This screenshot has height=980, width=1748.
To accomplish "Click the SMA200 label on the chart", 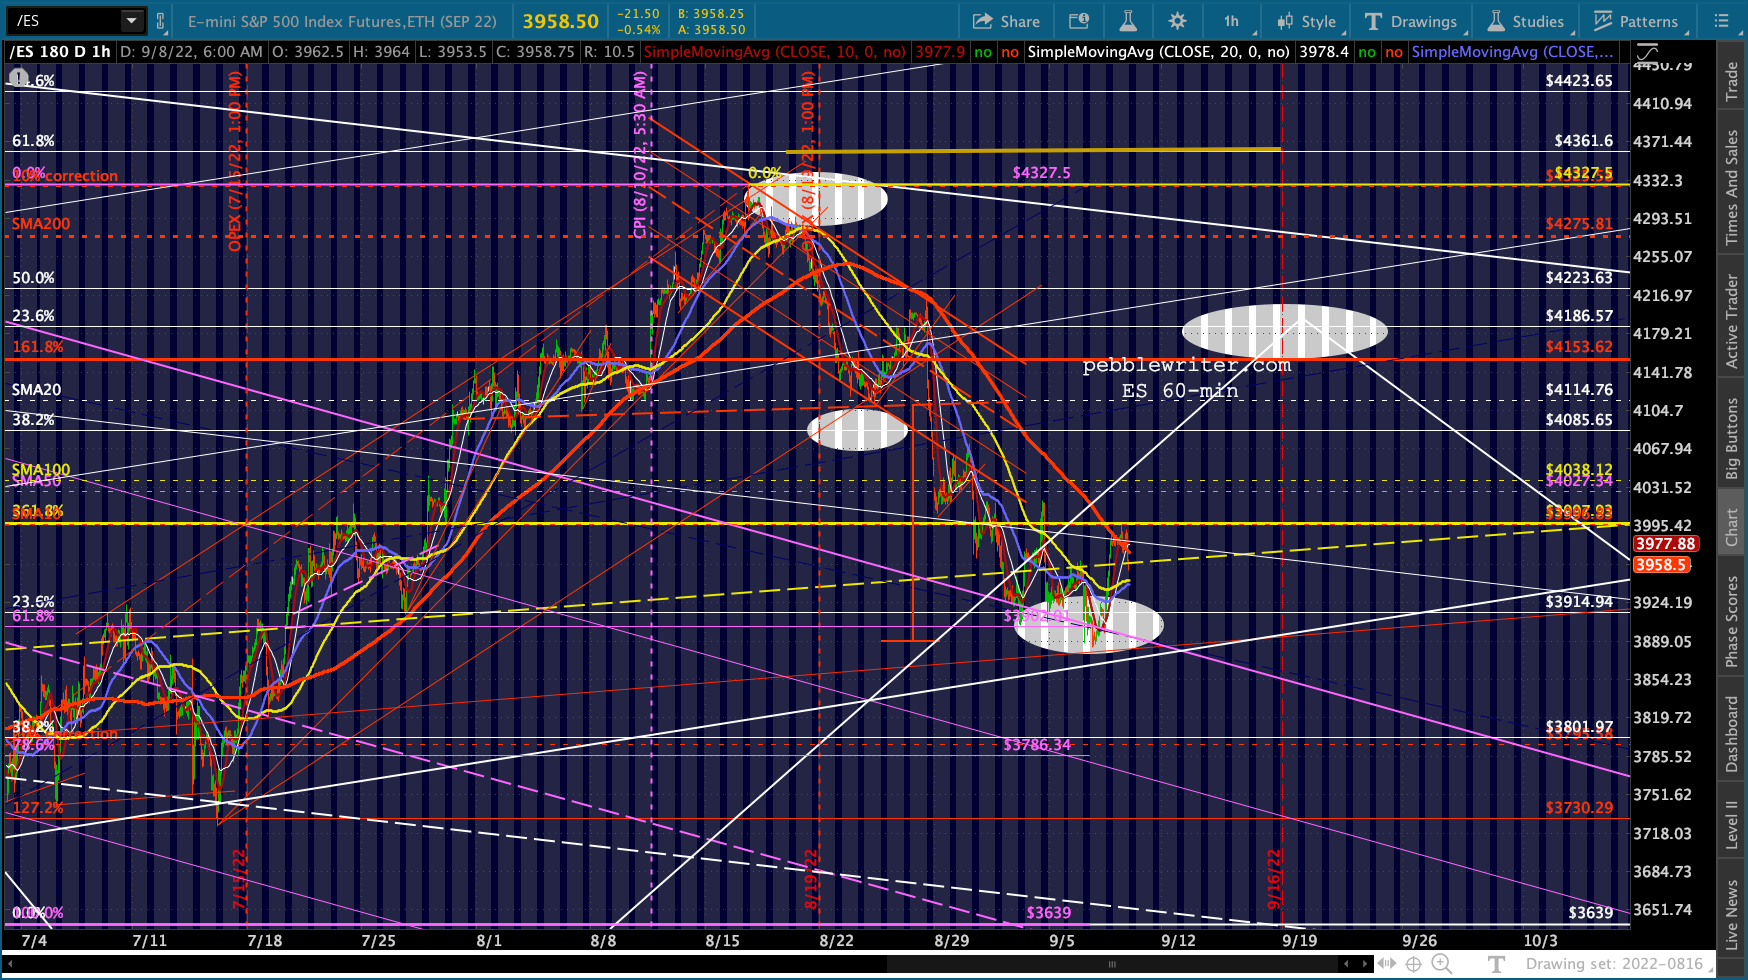I will [x=41, y=224].
